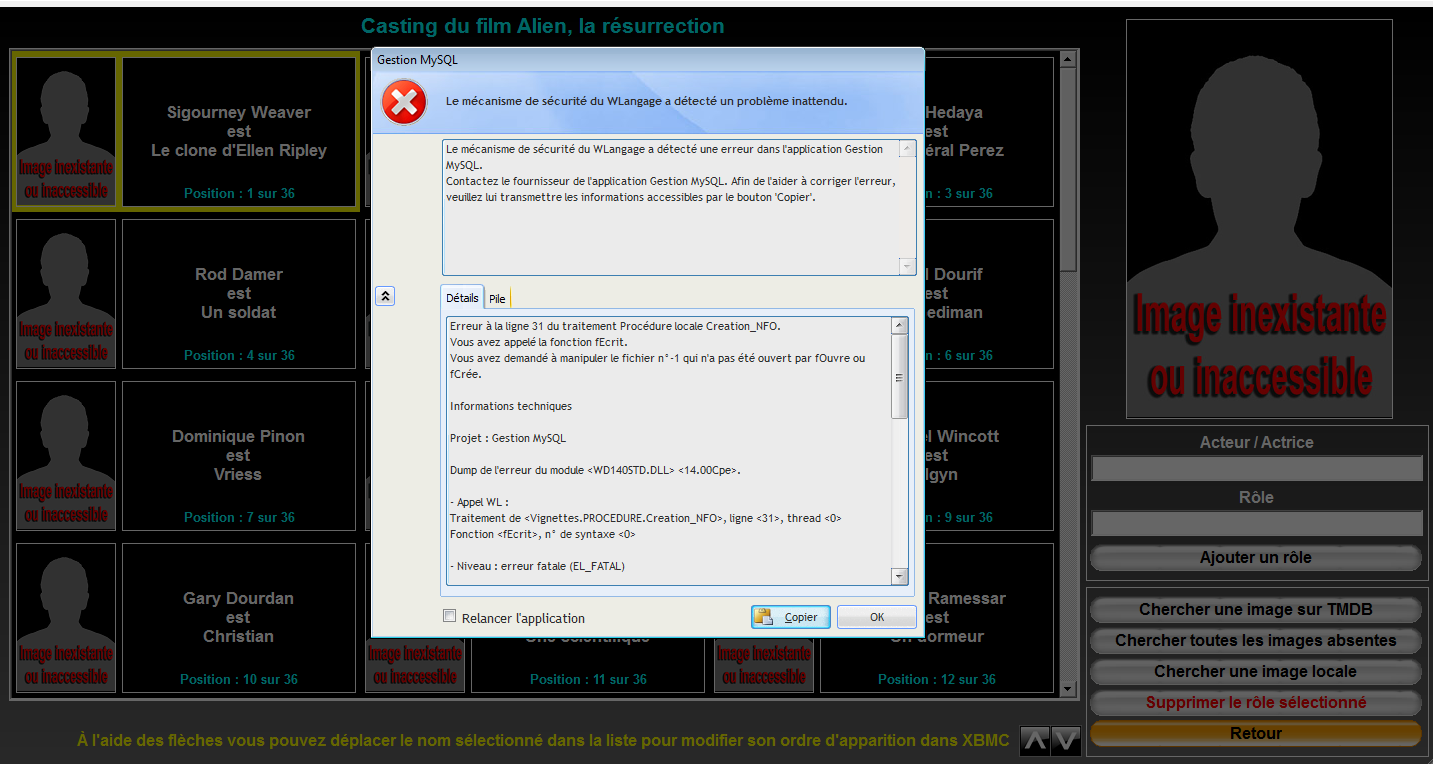Click the Projet : Gestion MySQL line
Viewport: 1433px width, 764px height.
click(508, 438)
